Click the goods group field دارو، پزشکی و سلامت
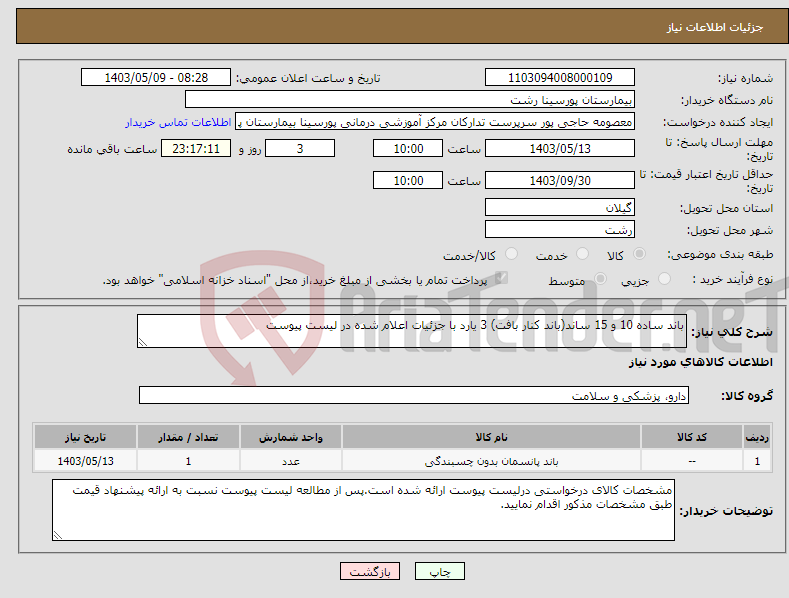The width and height of the screenshot is (789, 598). [414, 395]
